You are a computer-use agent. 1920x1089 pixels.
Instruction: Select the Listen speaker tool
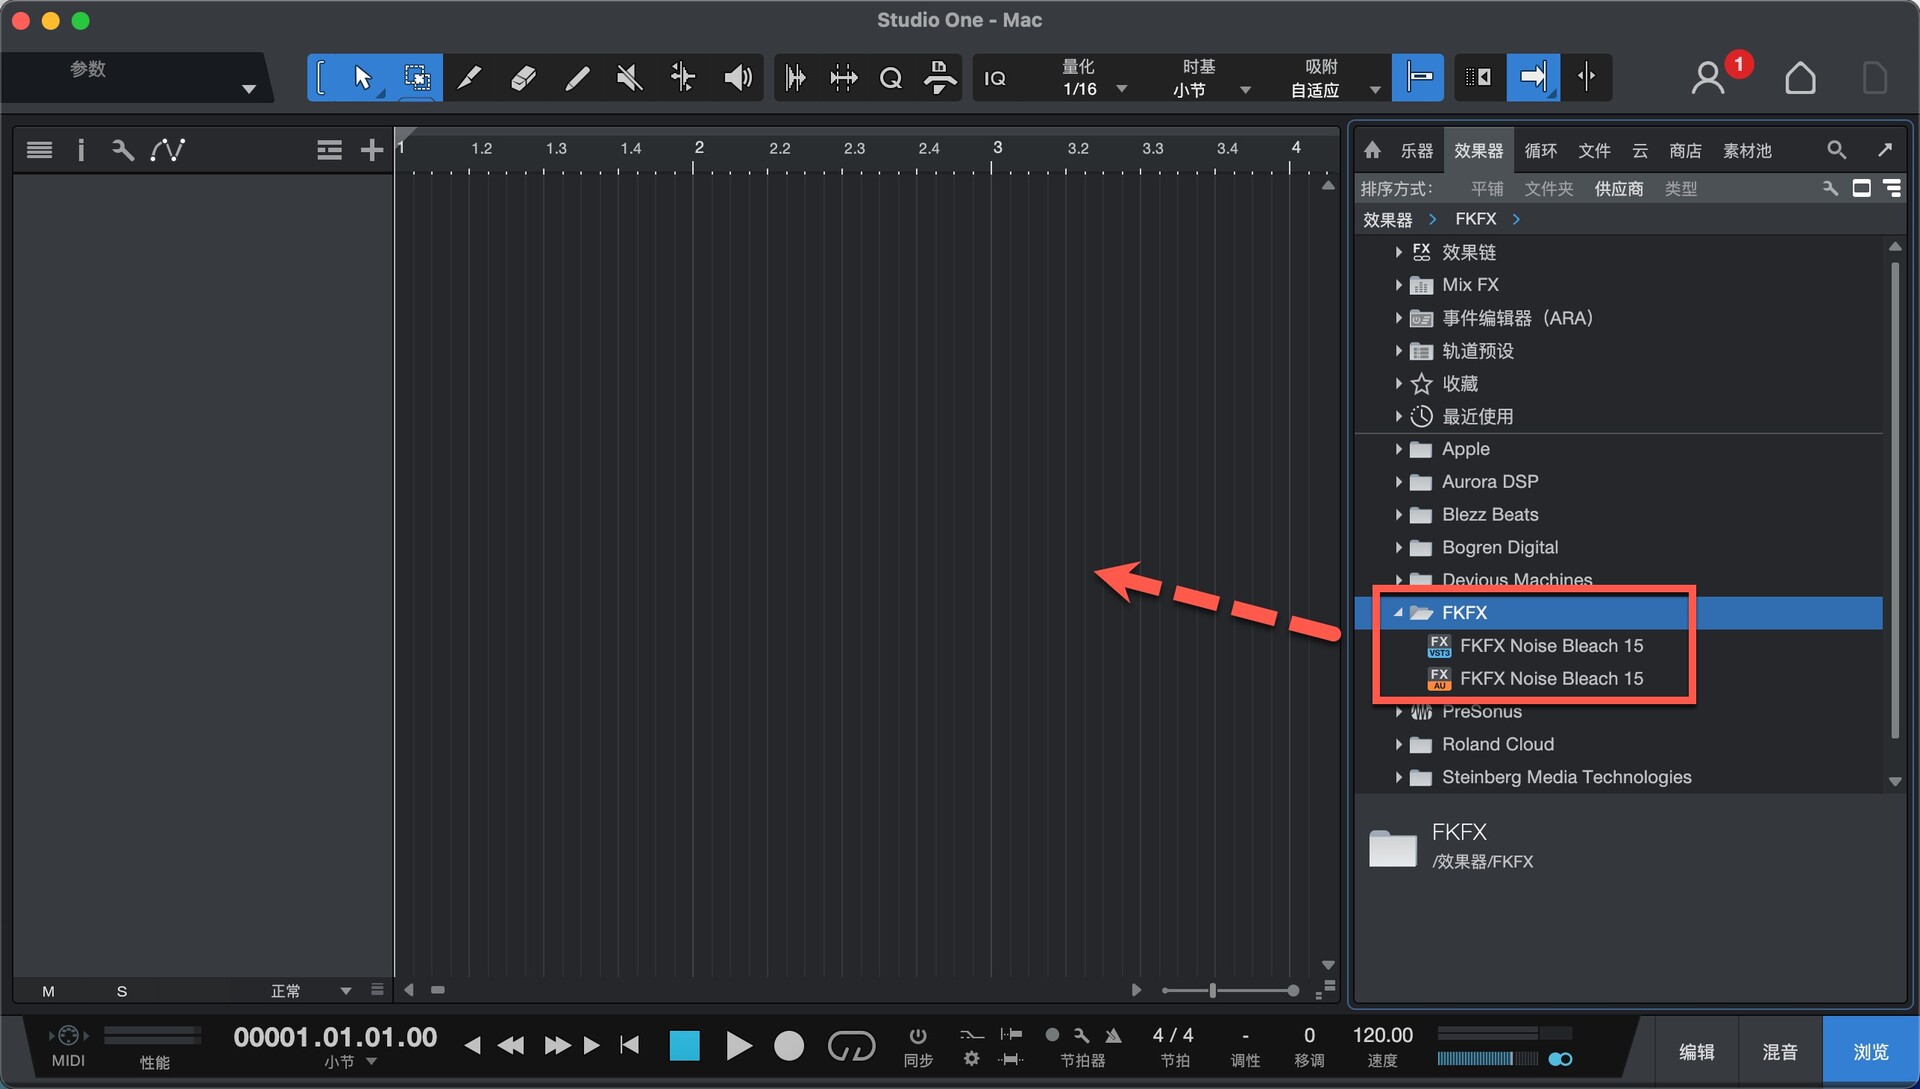click(737, 77)
